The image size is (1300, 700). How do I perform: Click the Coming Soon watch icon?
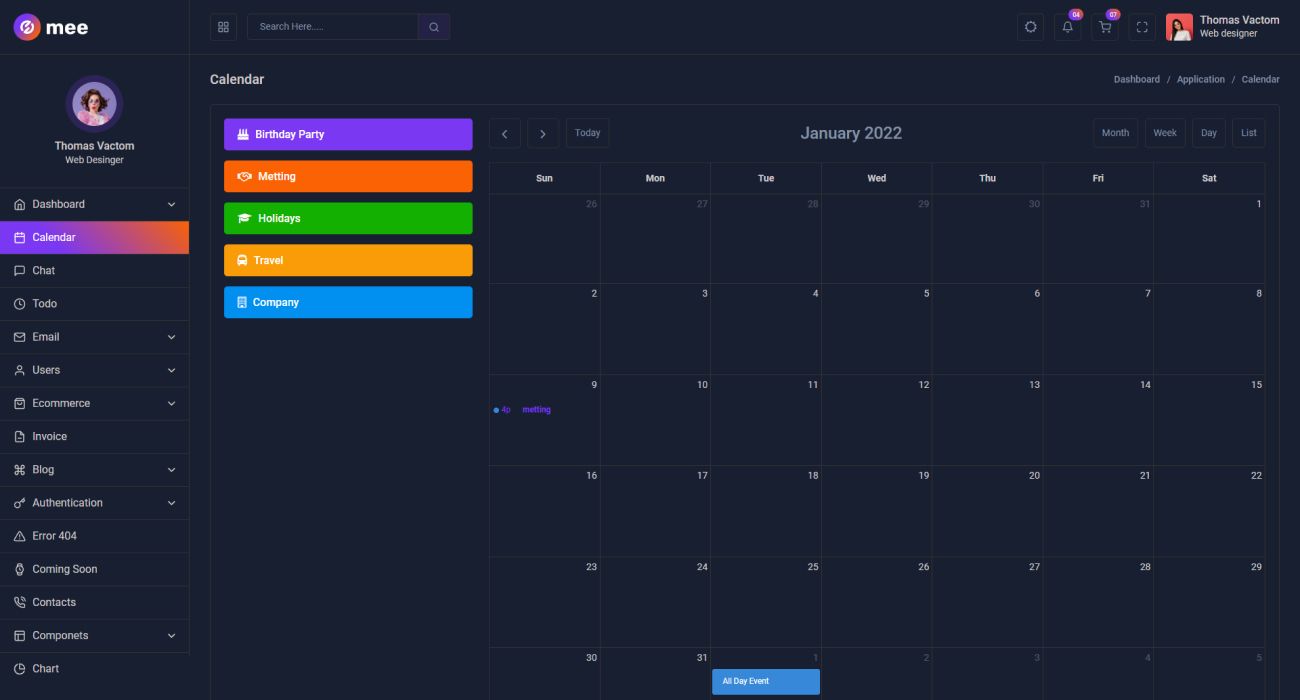(19, 569)
